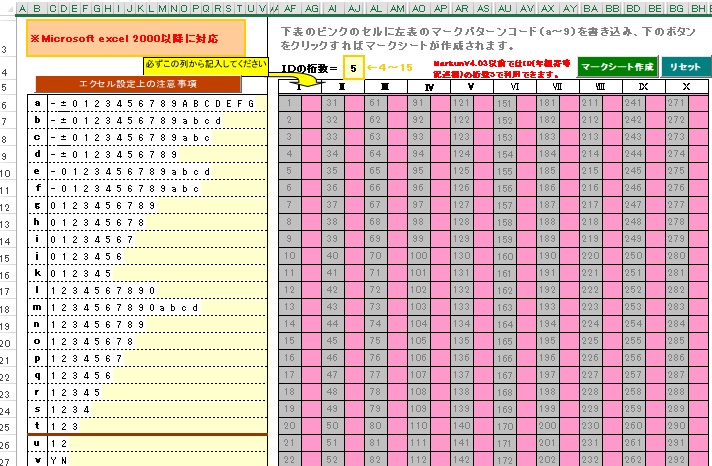Image resolution: width=712 pixels, height=466 pixels.
Task: Click column header AP
Action: point(440,8)
